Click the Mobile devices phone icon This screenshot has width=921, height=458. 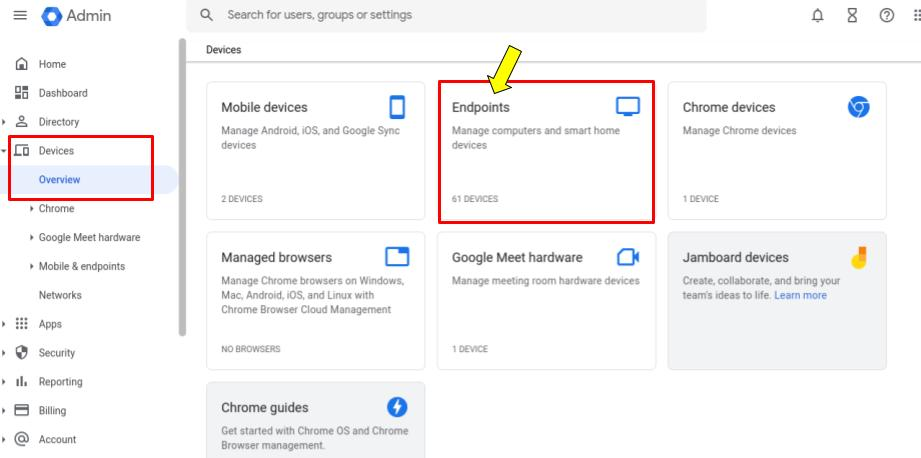(x=397, y=107)
